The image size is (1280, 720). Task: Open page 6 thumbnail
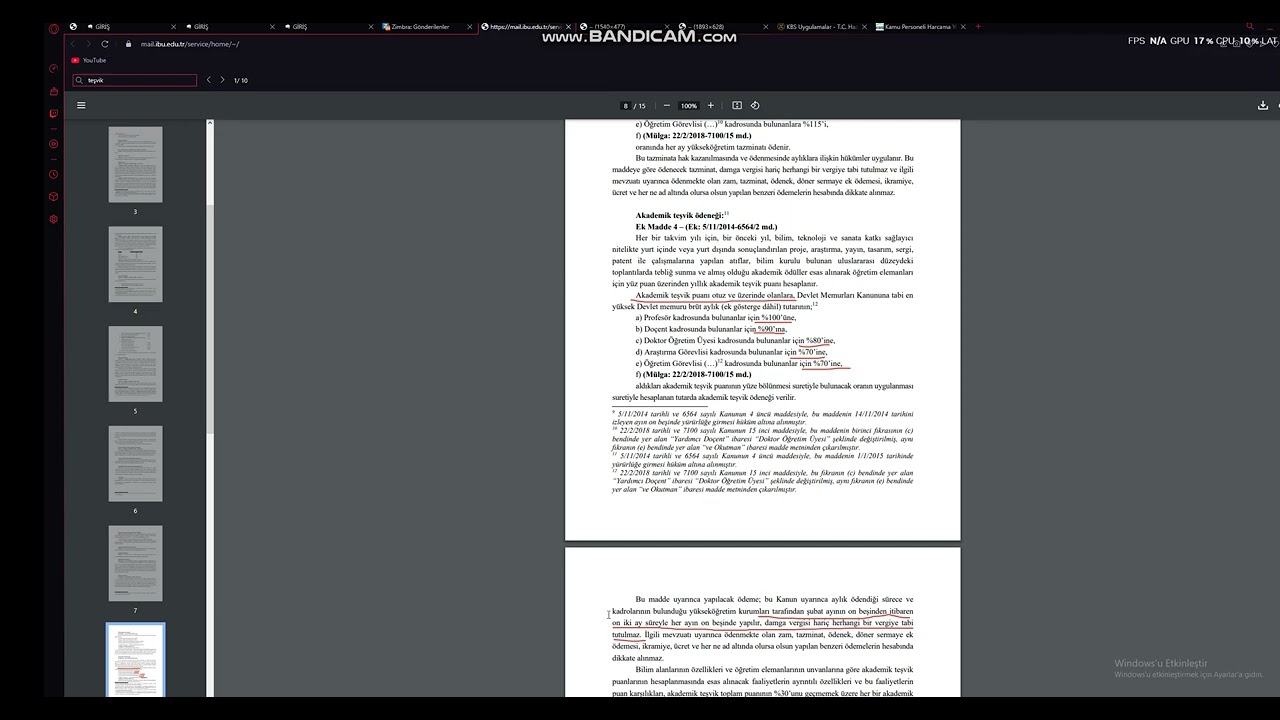(135, 464)
